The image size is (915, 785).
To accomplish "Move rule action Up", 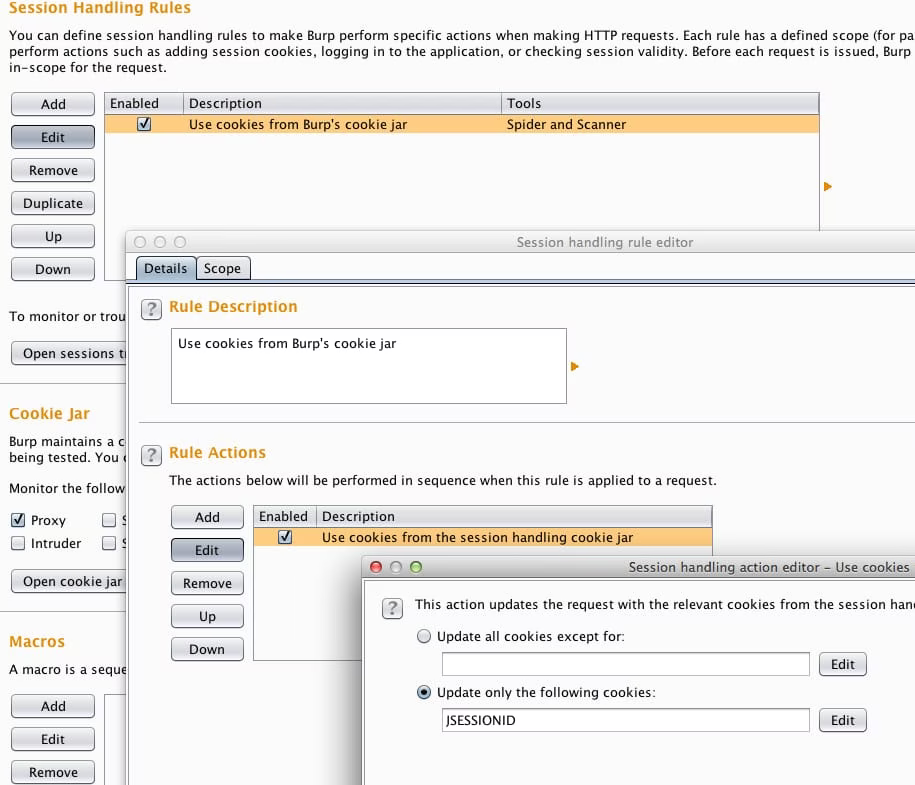I will coord(207,616).
